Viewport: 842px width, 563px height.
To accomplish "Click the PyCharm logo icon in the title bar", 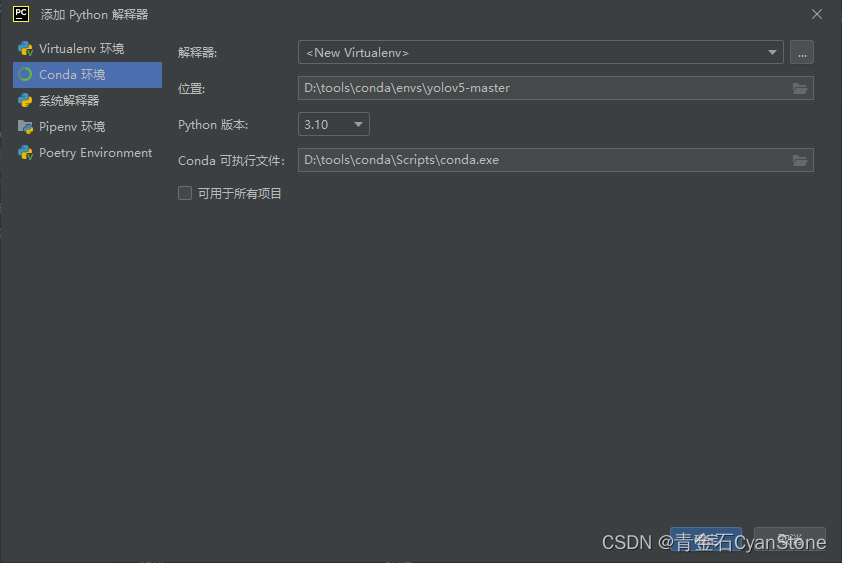I will point(21,14).
